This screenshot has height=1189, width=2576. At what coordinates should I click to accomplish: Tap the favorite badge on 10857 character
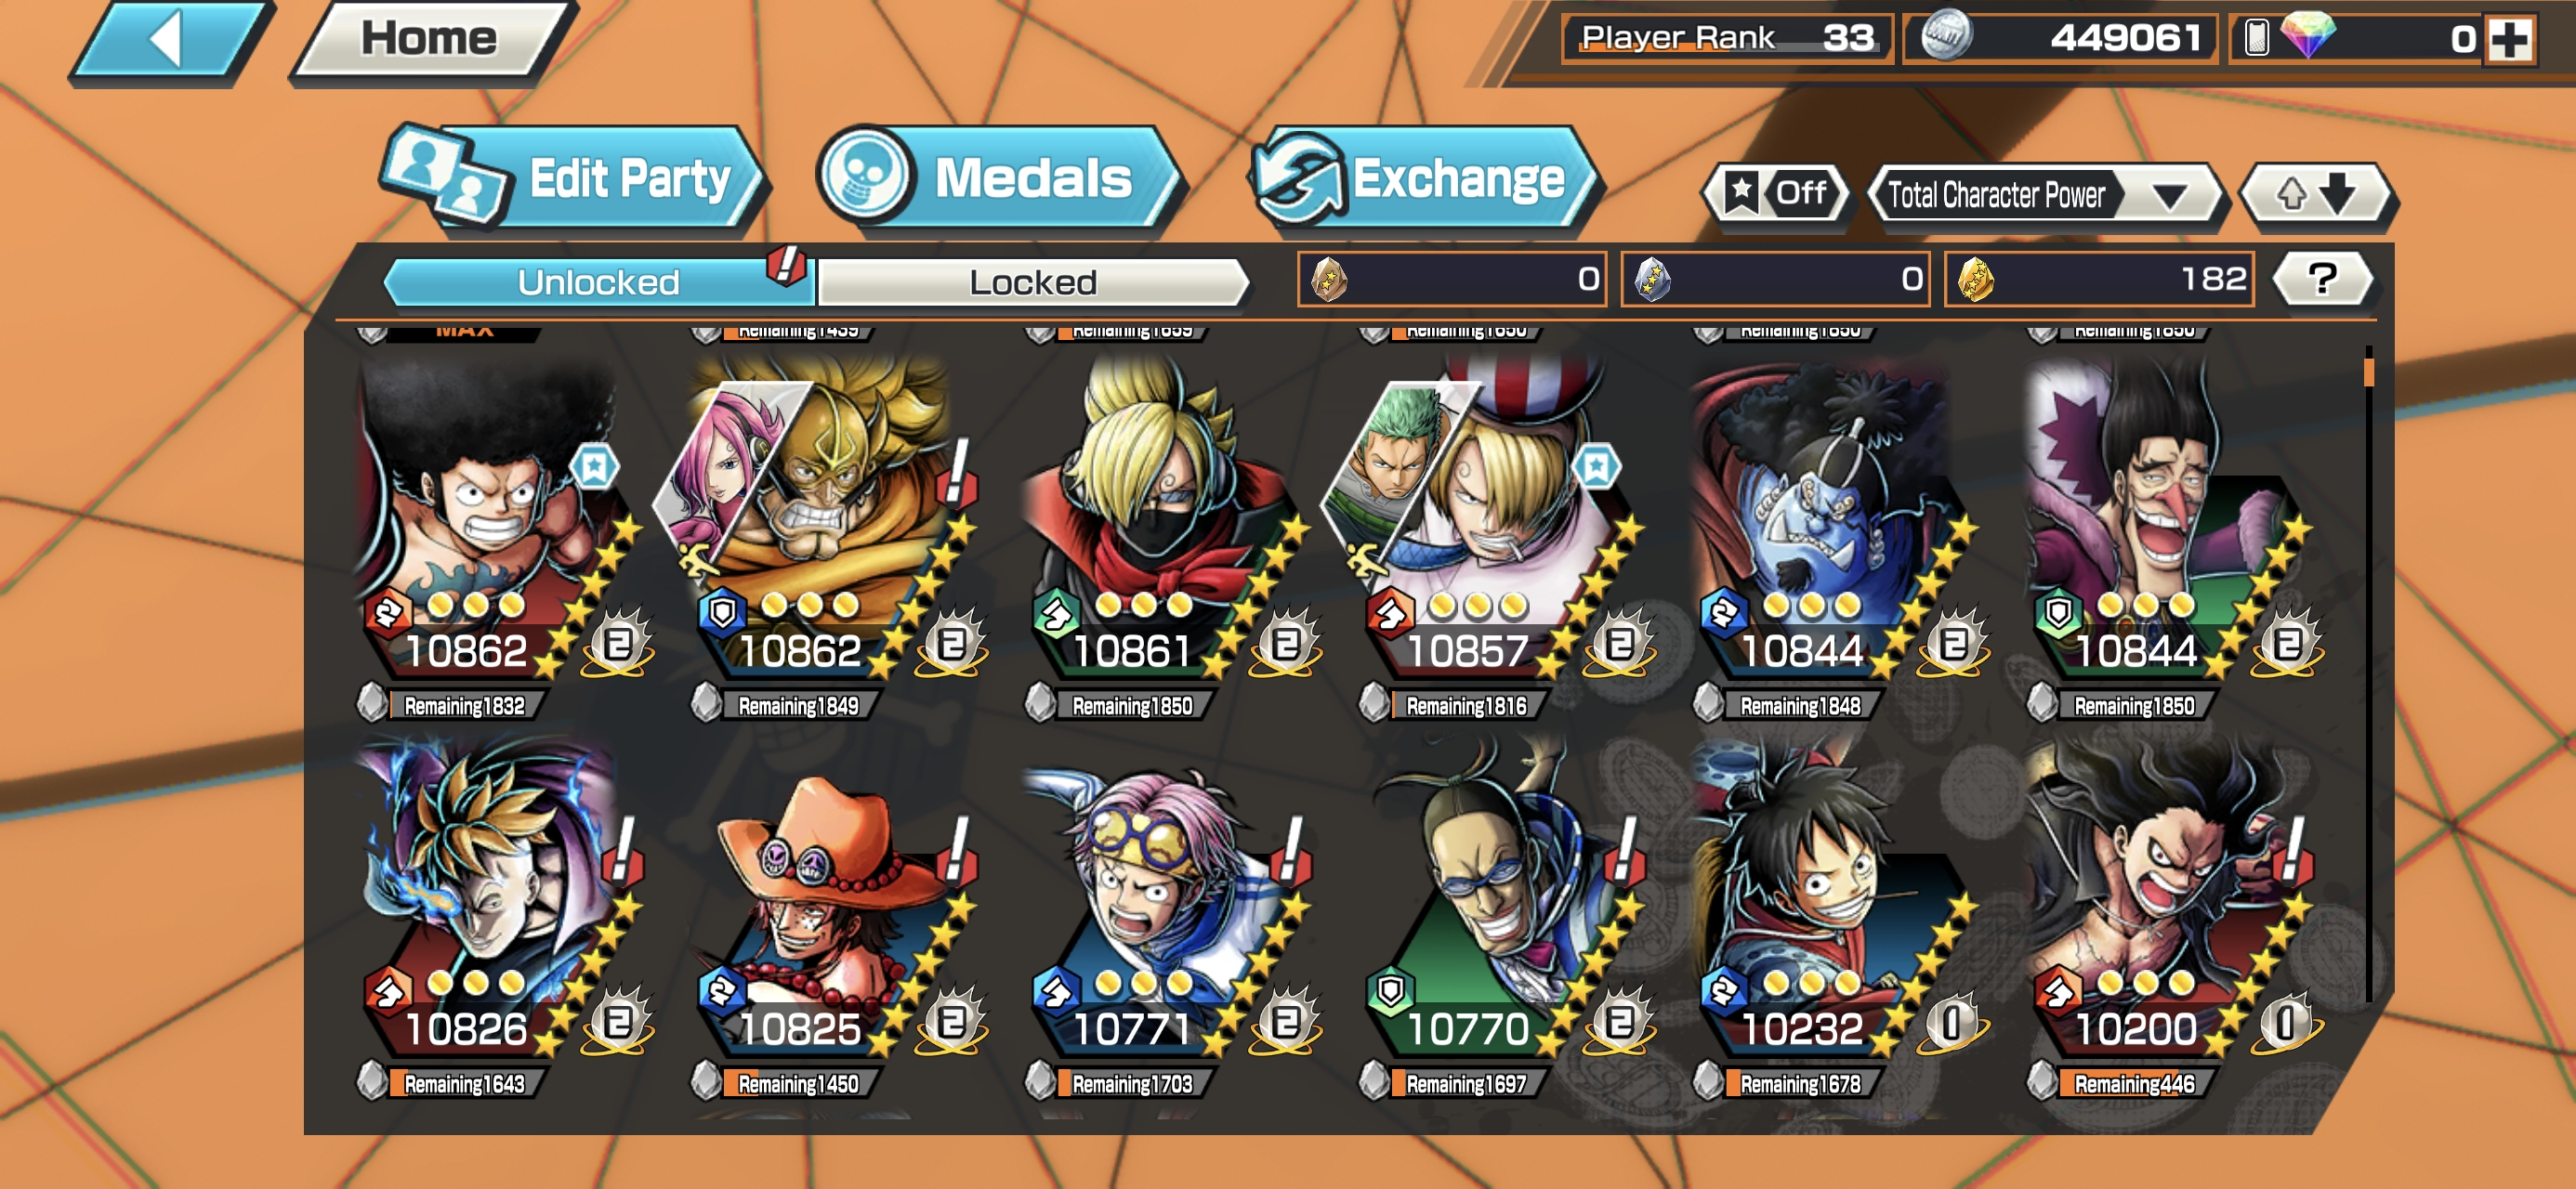tap(1595, 466)
